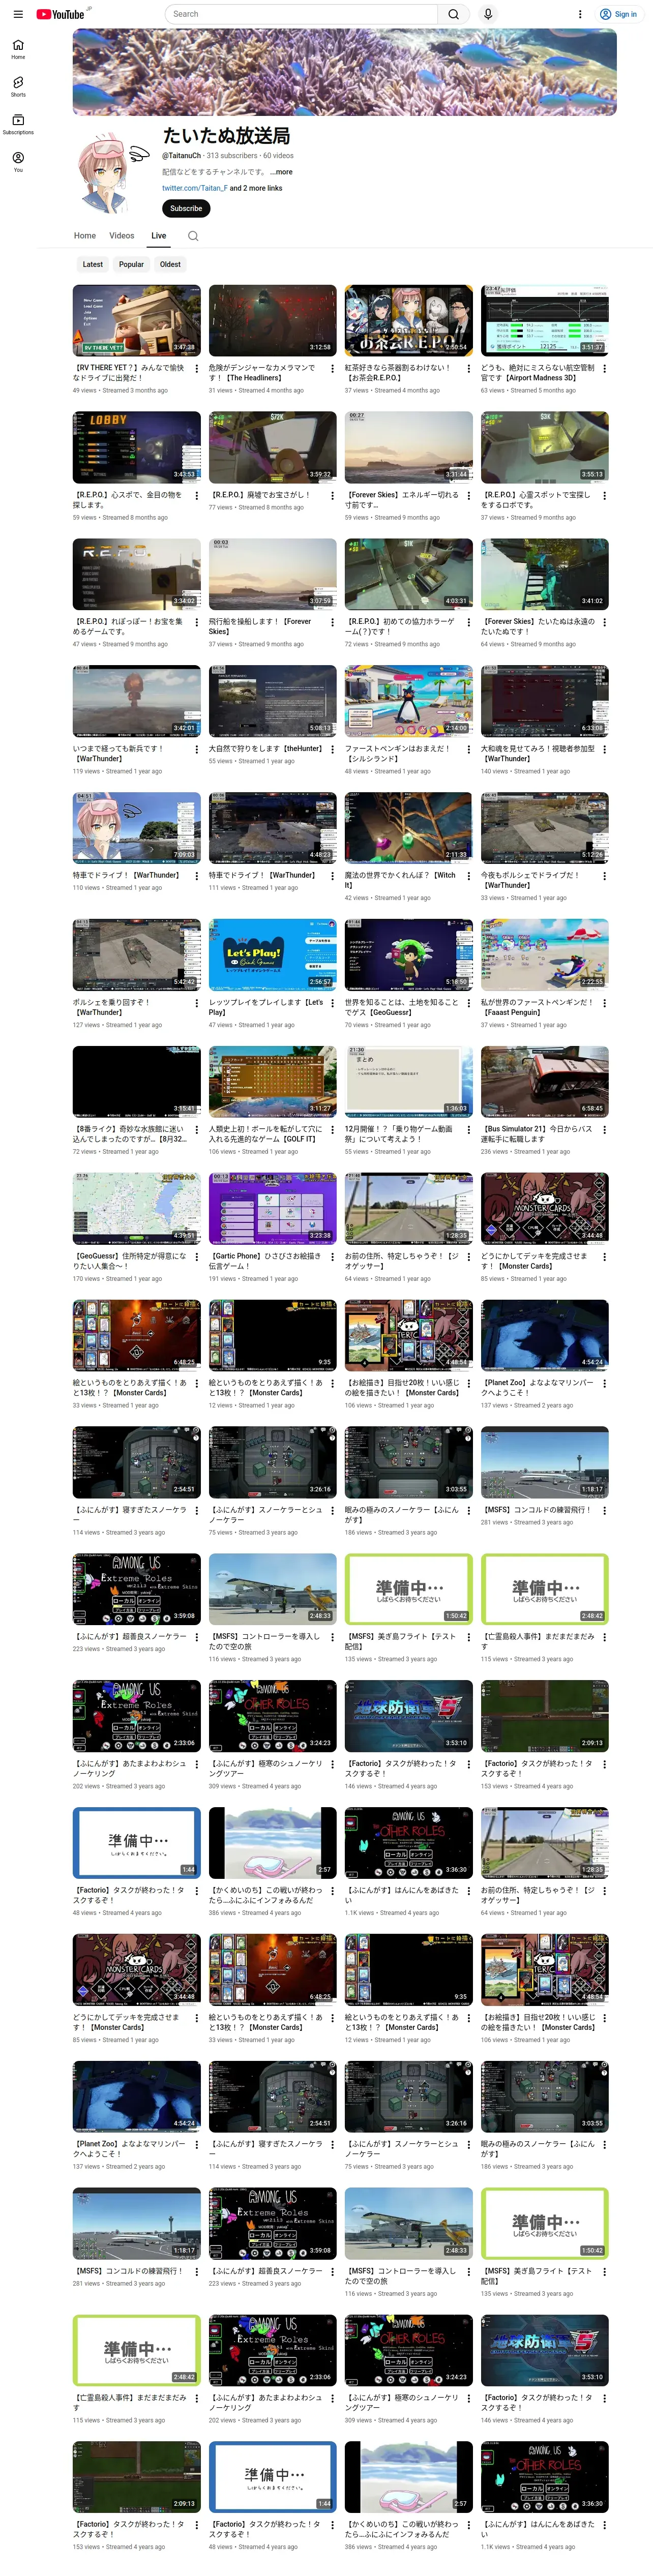Open video title 【R.E.P.O.】れぽっぽー！
The height and width of the screenshot is (2576, 653).
128,627
